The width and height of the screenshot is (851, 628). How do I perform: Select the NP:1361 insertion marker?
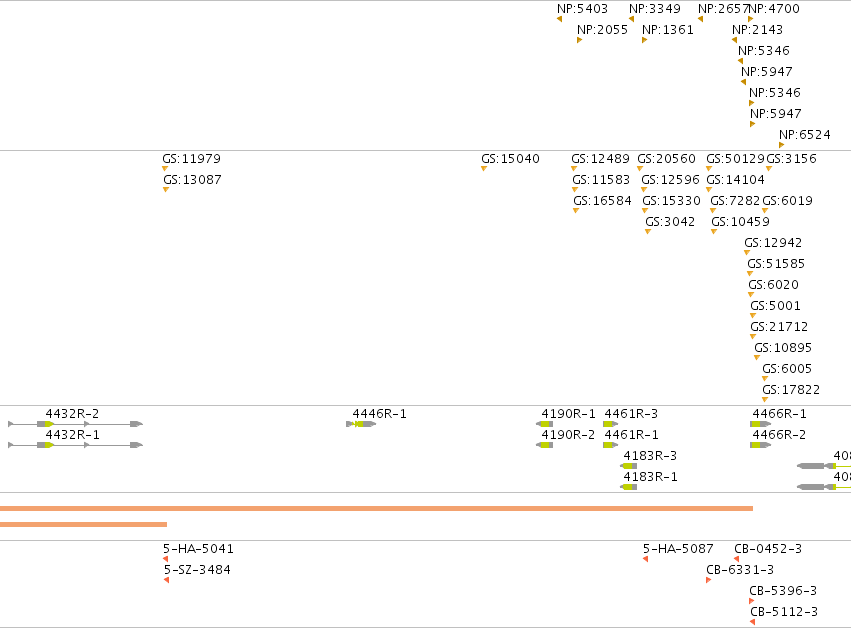(645, 40)
